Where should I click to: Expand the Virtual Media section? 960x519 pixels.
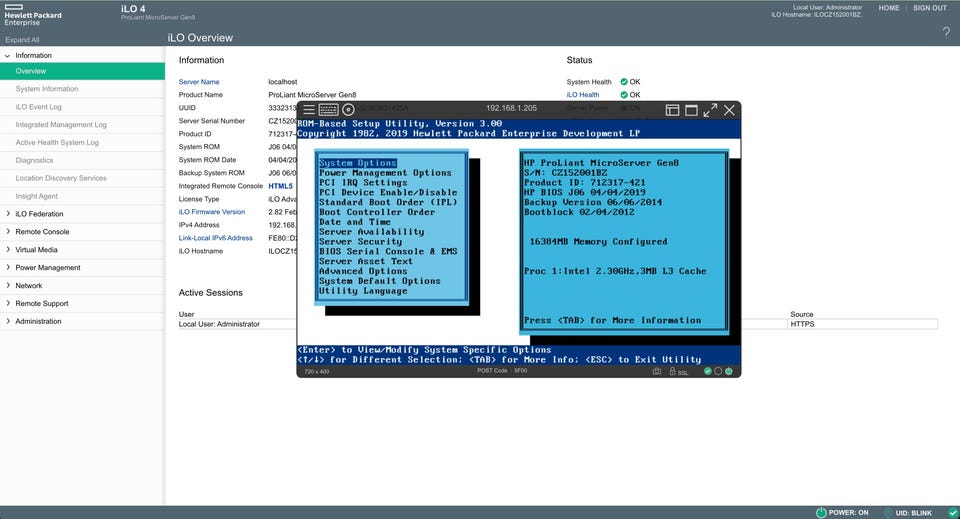(7, 249)
